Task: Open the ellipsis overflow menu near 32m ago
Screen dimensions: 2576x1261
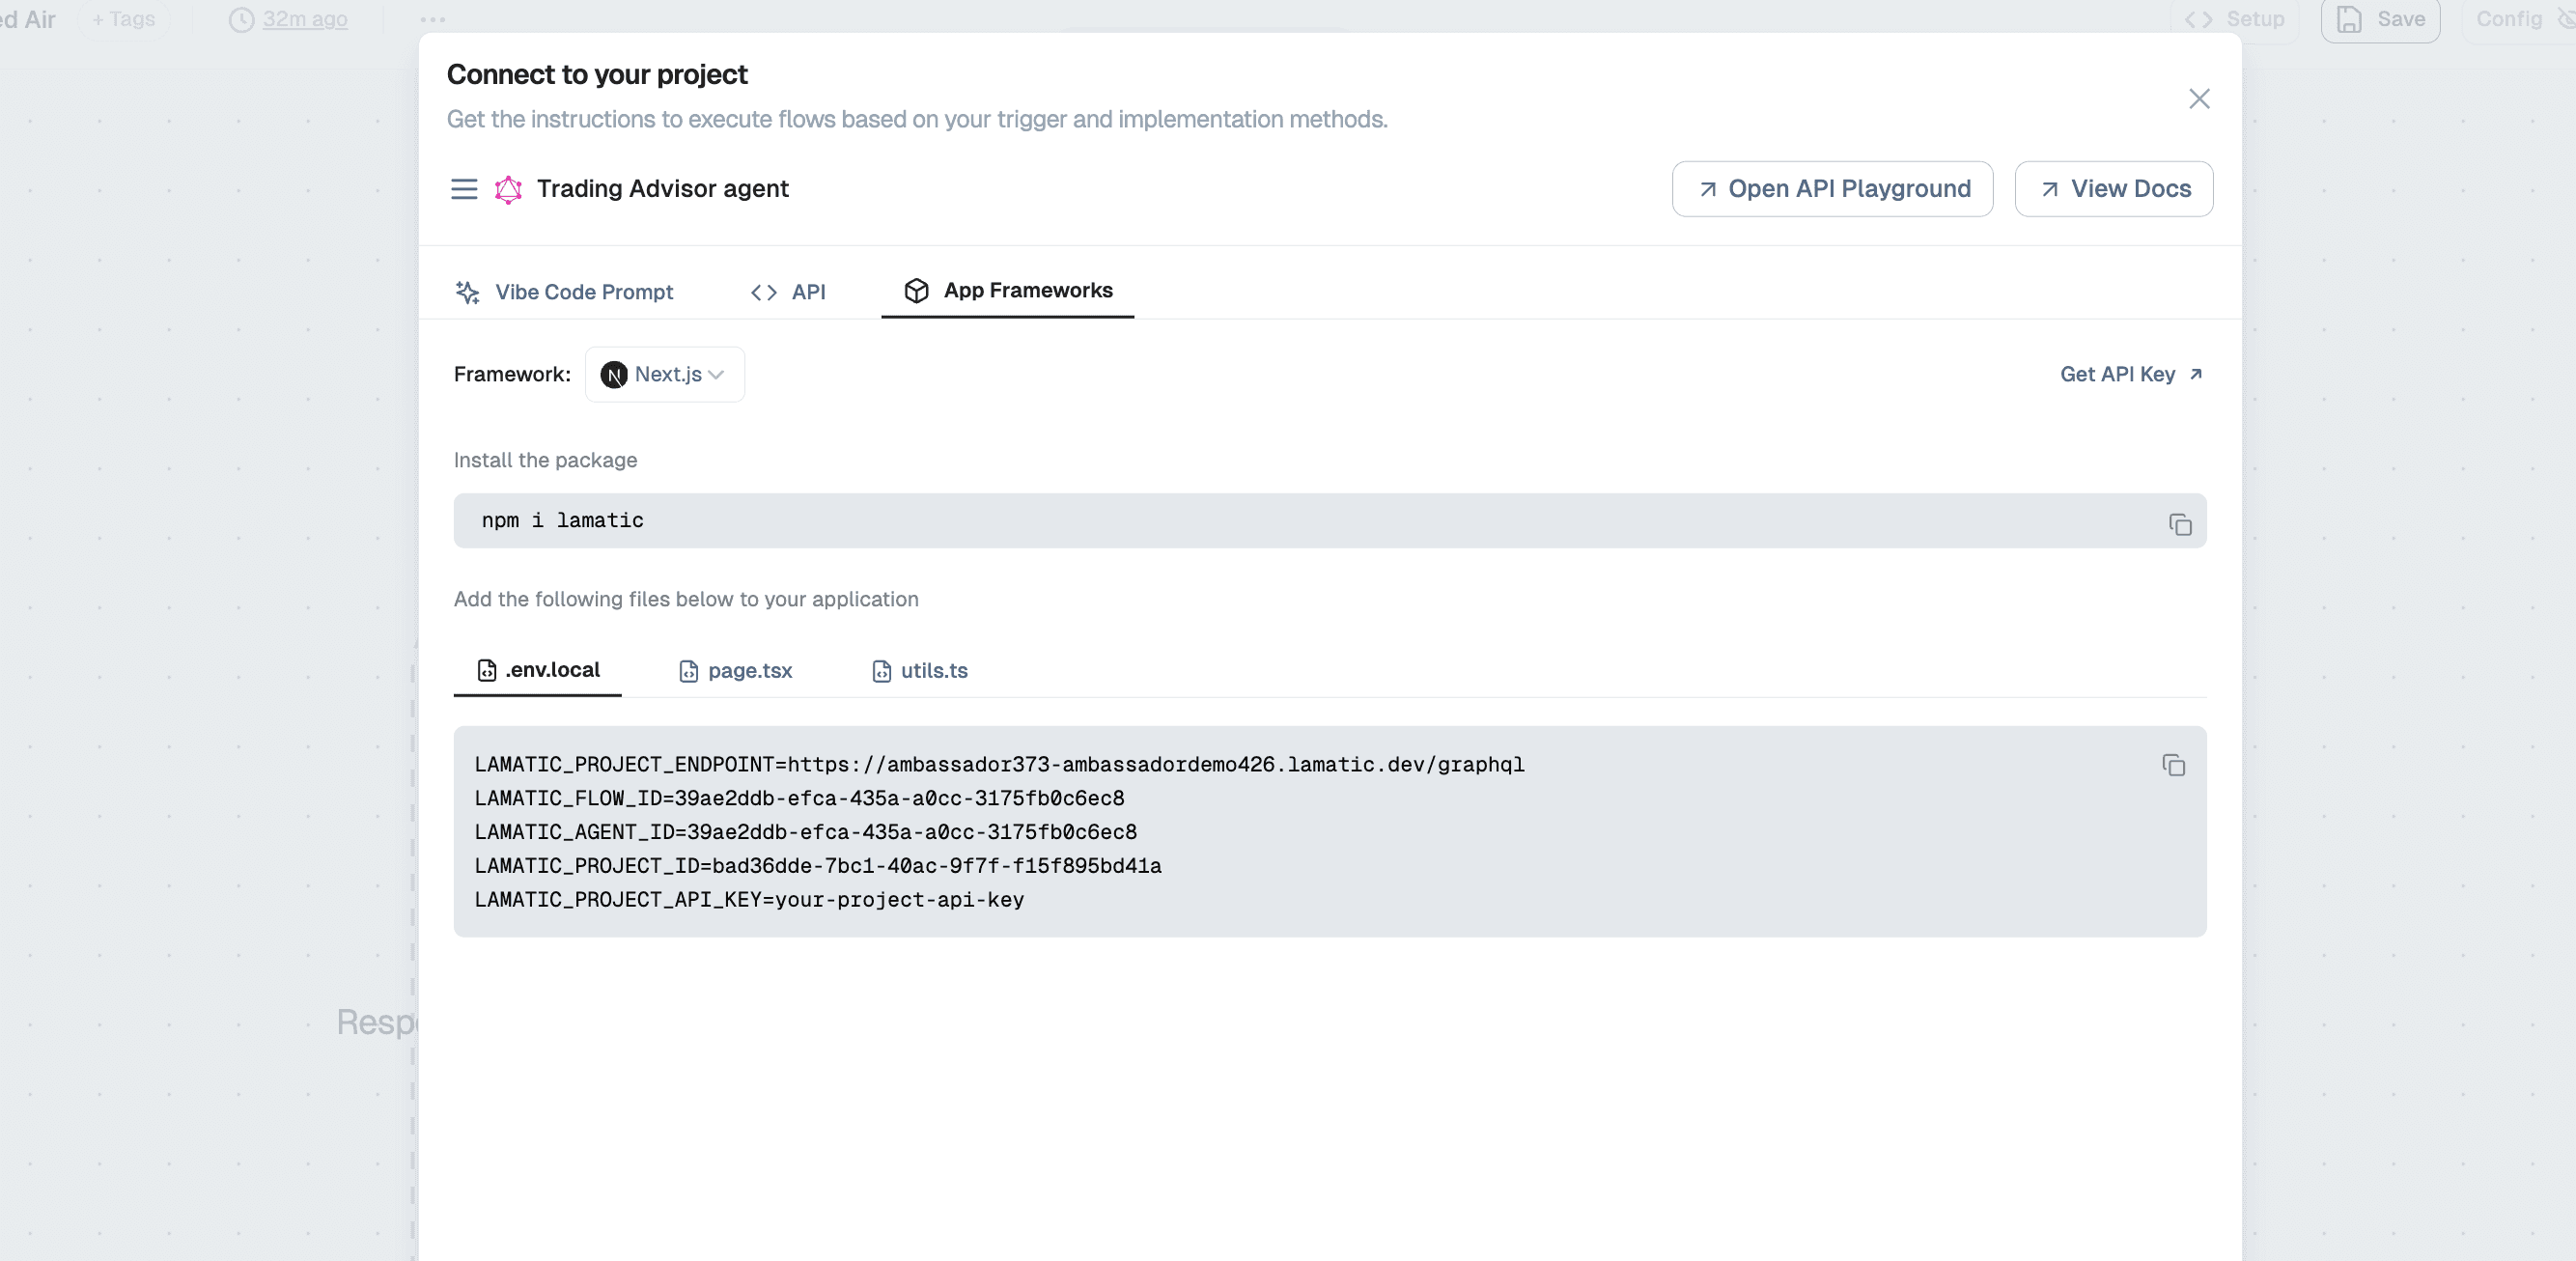Action: tap(431, 18)
